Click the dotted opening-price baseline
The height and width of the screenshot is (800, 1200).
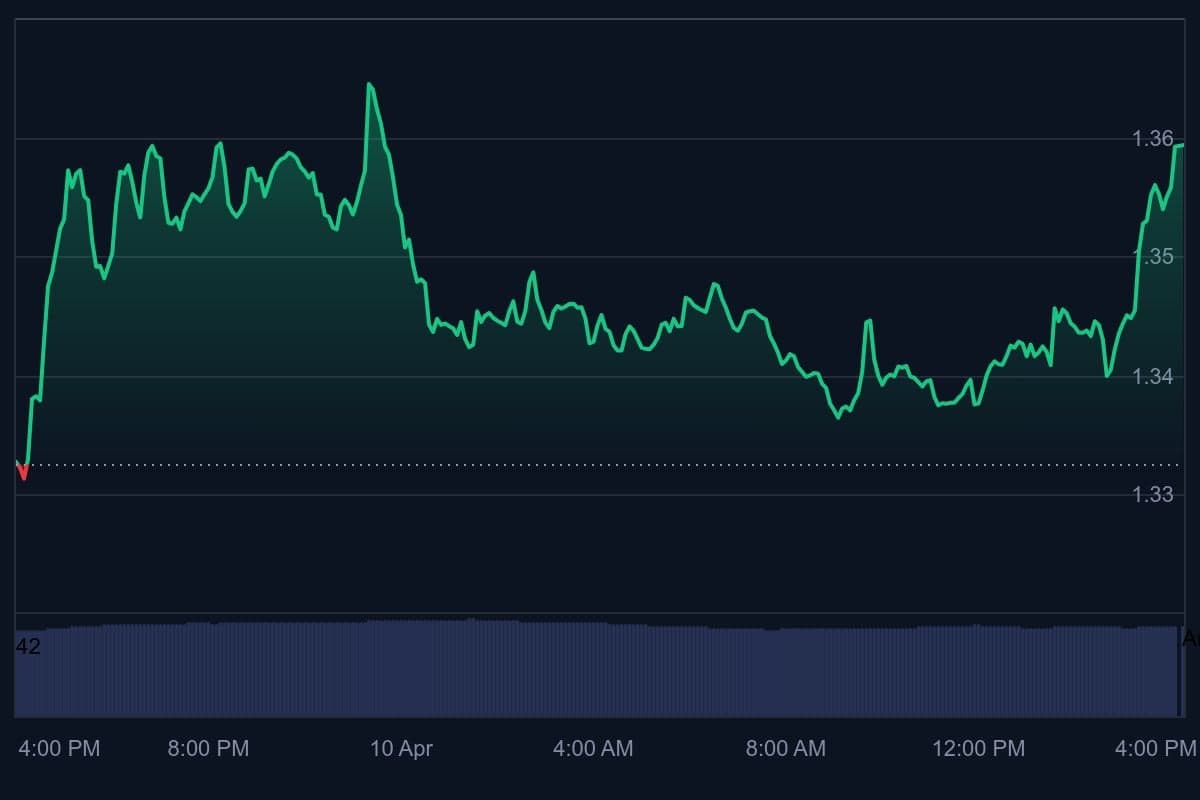(600, 465)
